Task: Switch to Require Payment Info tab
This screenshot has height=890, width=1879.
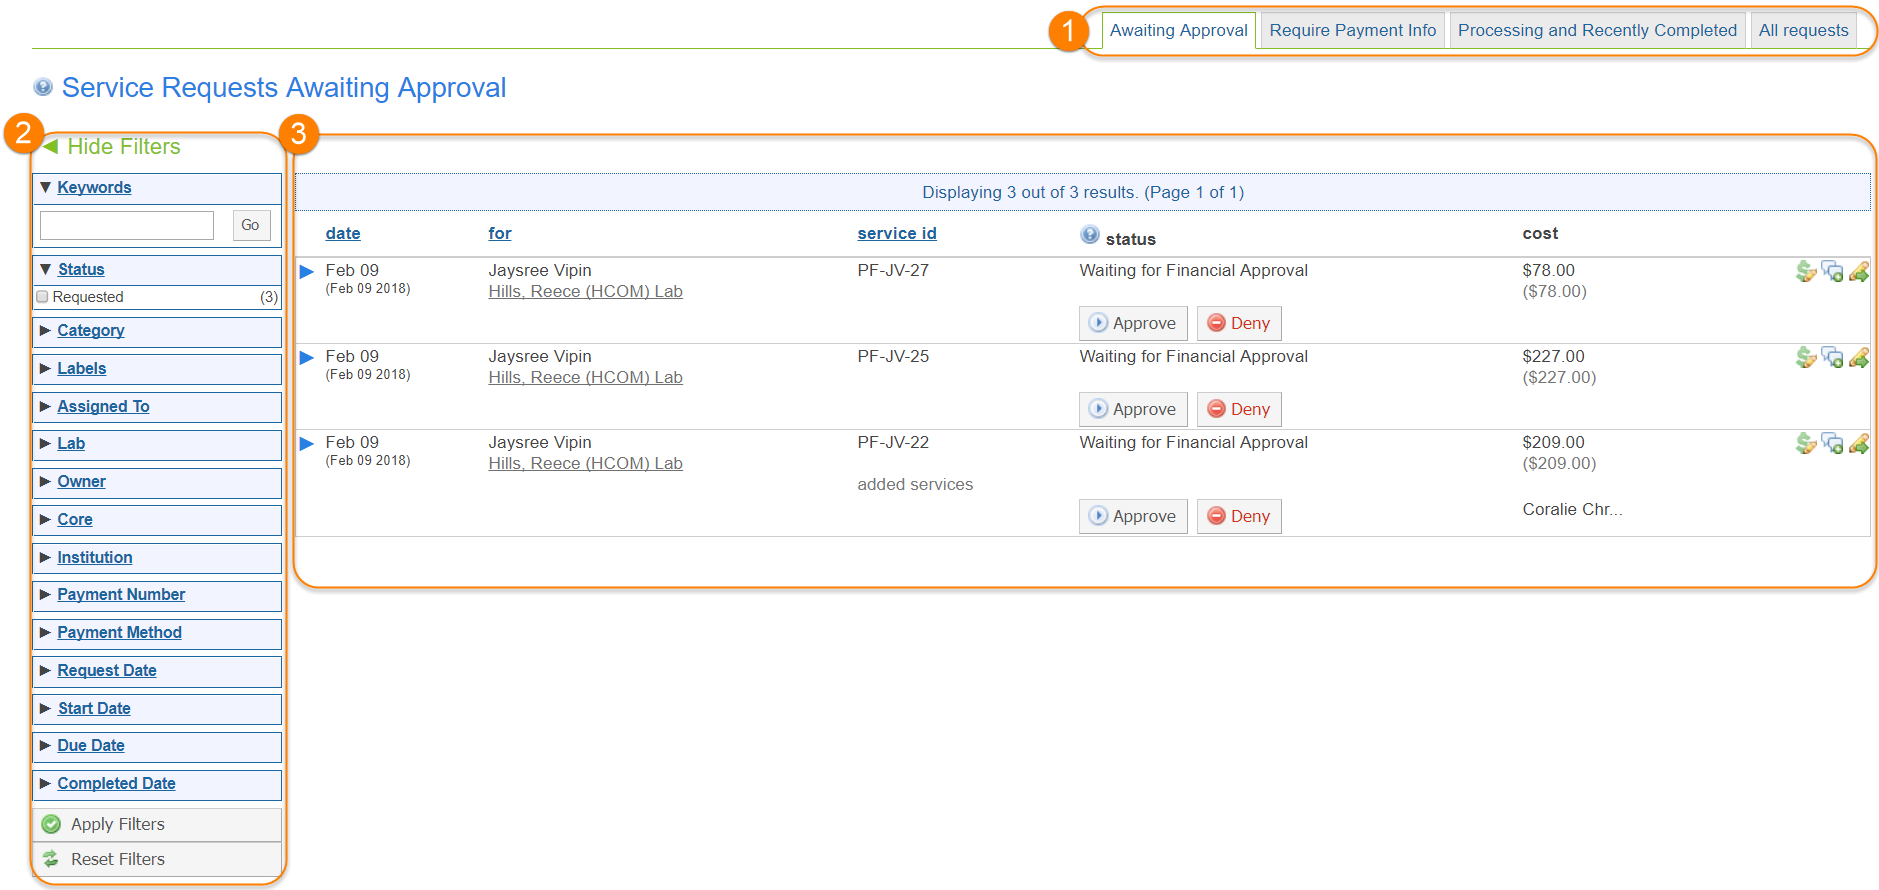Action: (x=1352, y=31)
